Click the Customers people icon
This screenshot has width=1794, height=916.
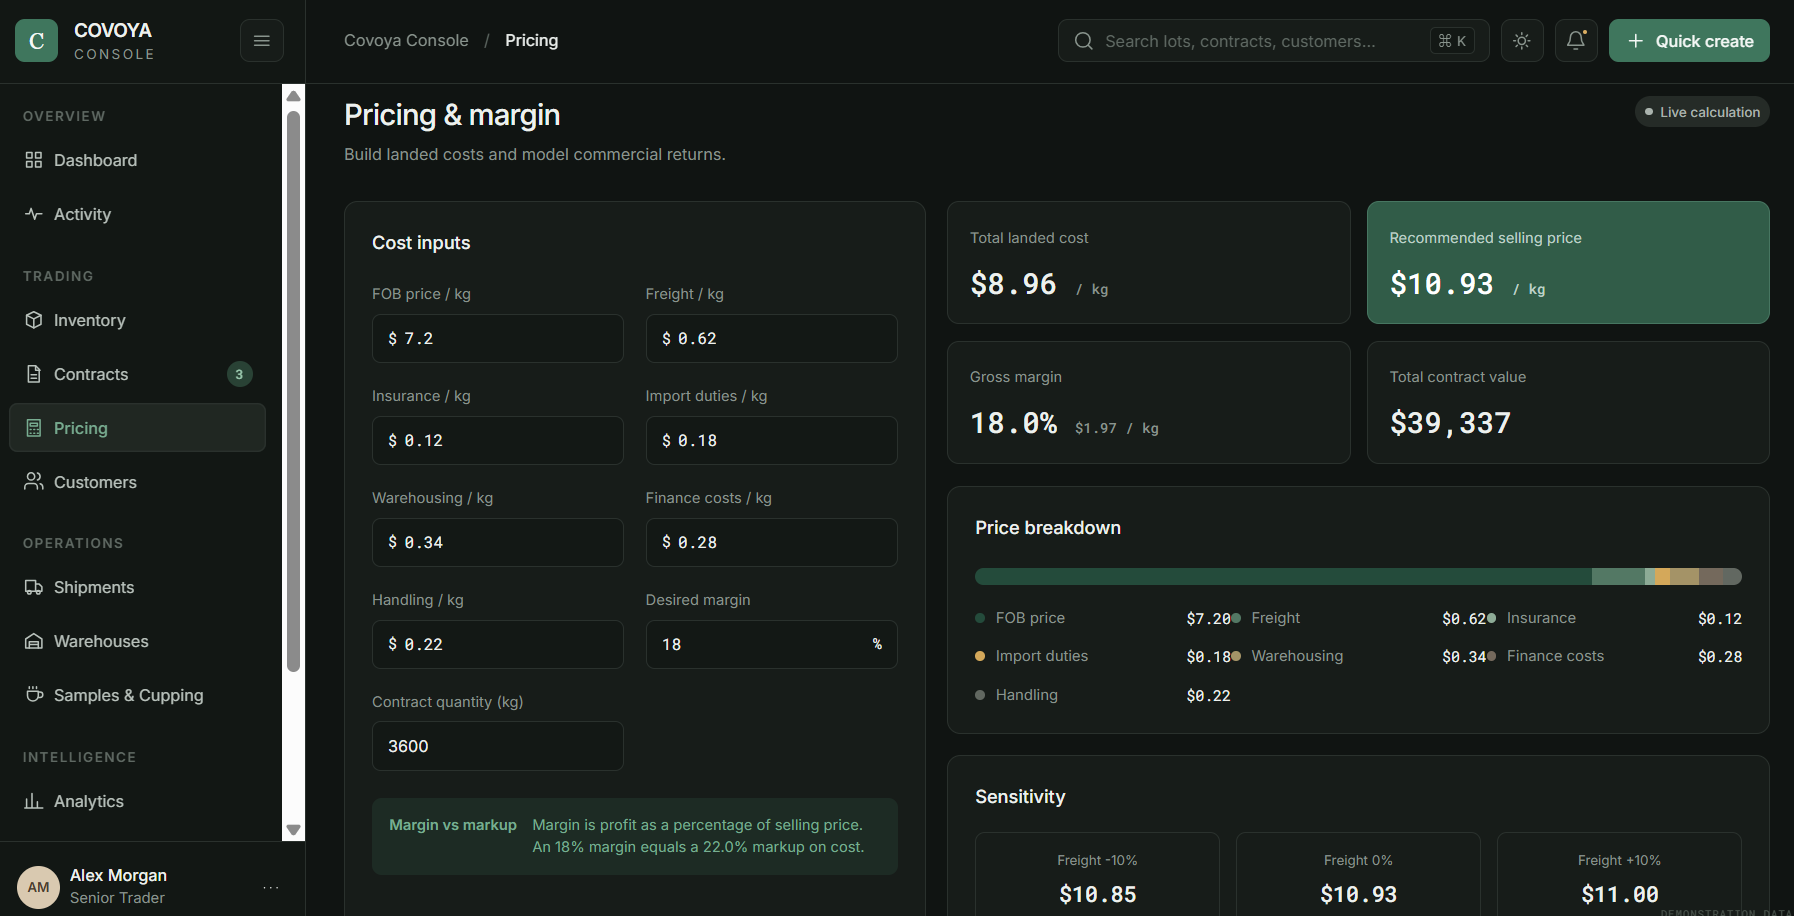[x=34, y=482]
